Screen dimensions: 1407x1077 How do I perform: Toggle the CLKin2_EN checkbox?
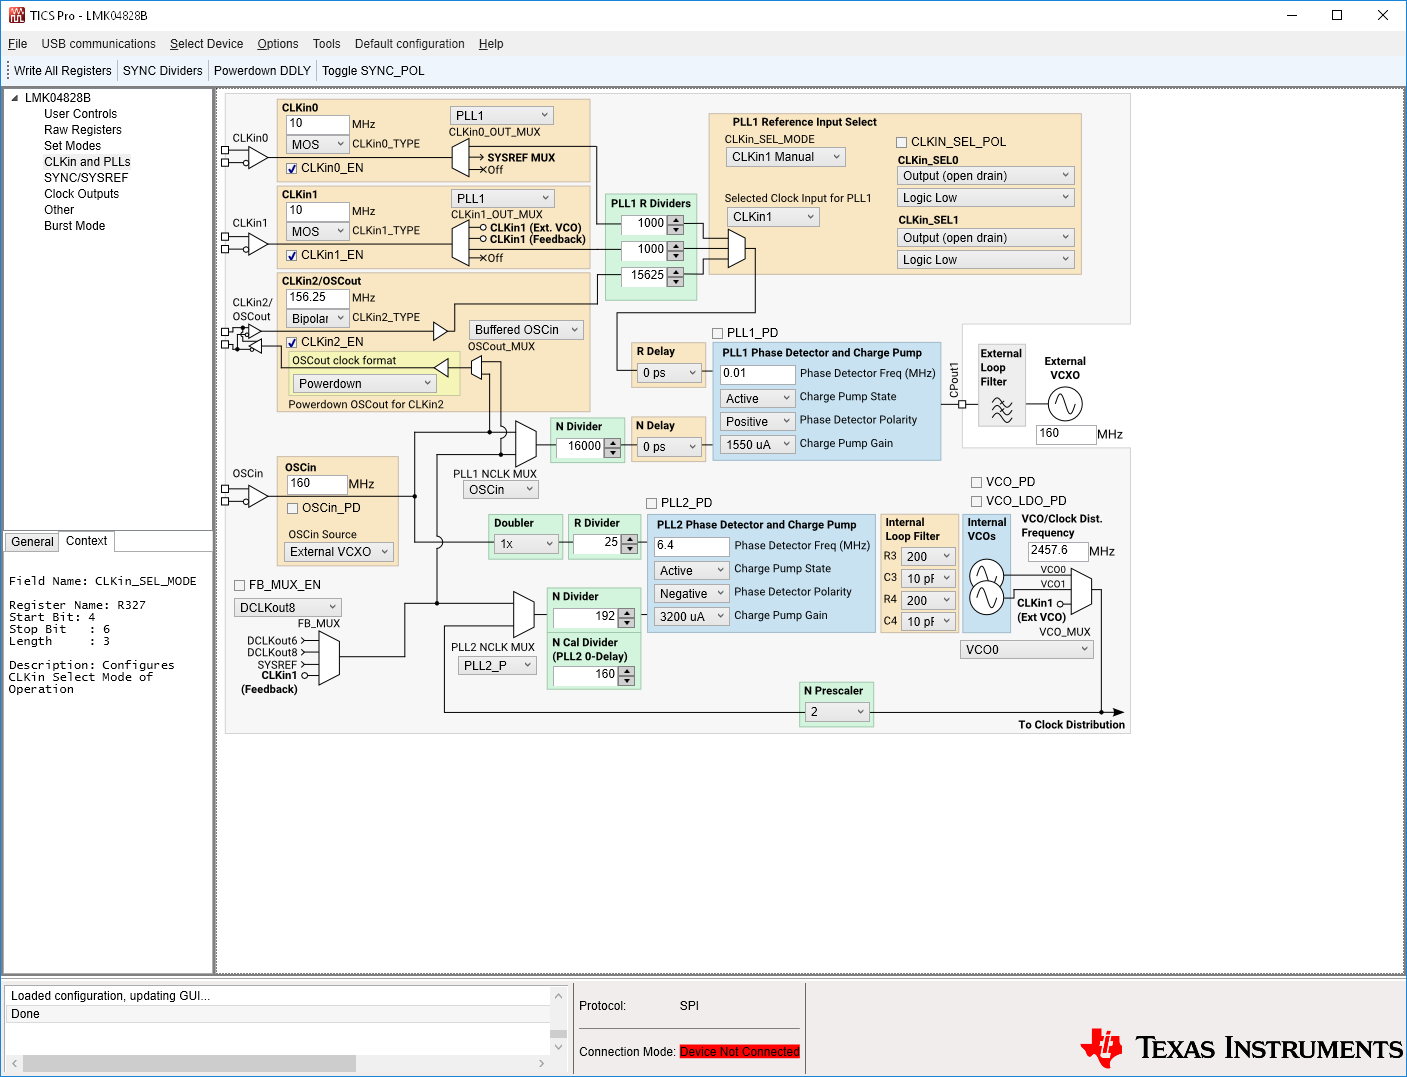(x=292, y=343)
